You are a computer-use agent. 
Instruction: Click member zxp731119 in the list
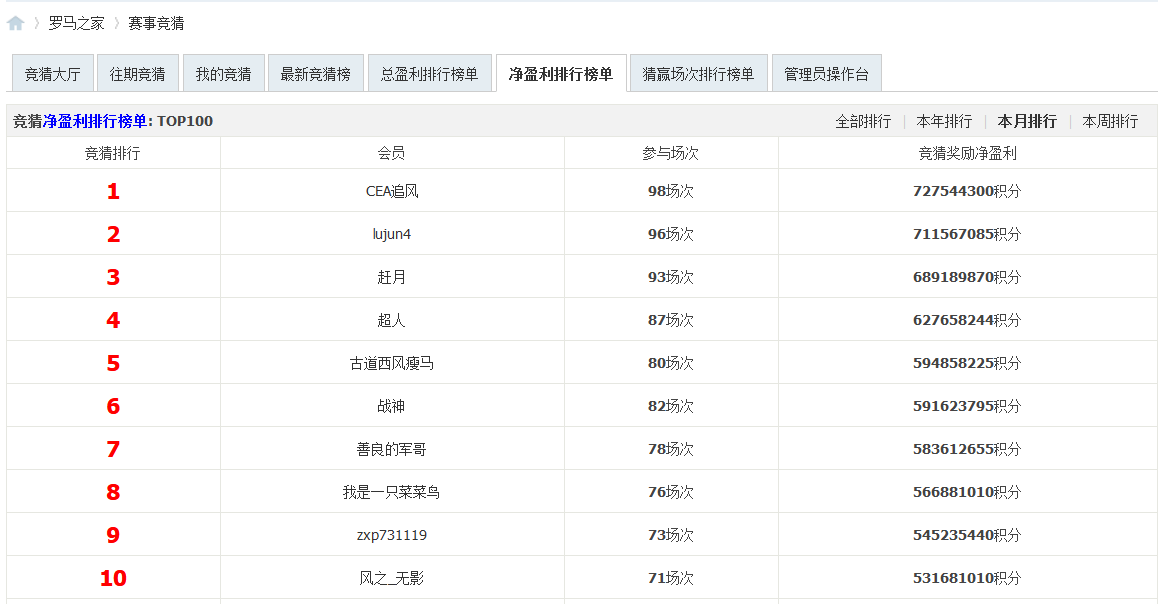pyautogui.click(x=393, y=534)
